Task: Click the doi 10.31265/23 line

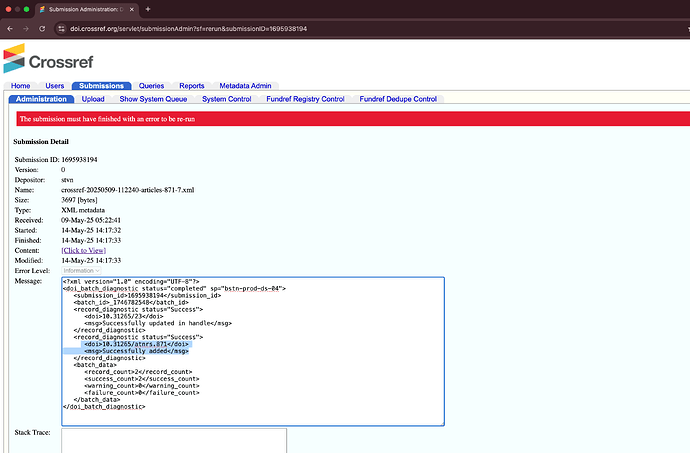Action: coord(124,316)
